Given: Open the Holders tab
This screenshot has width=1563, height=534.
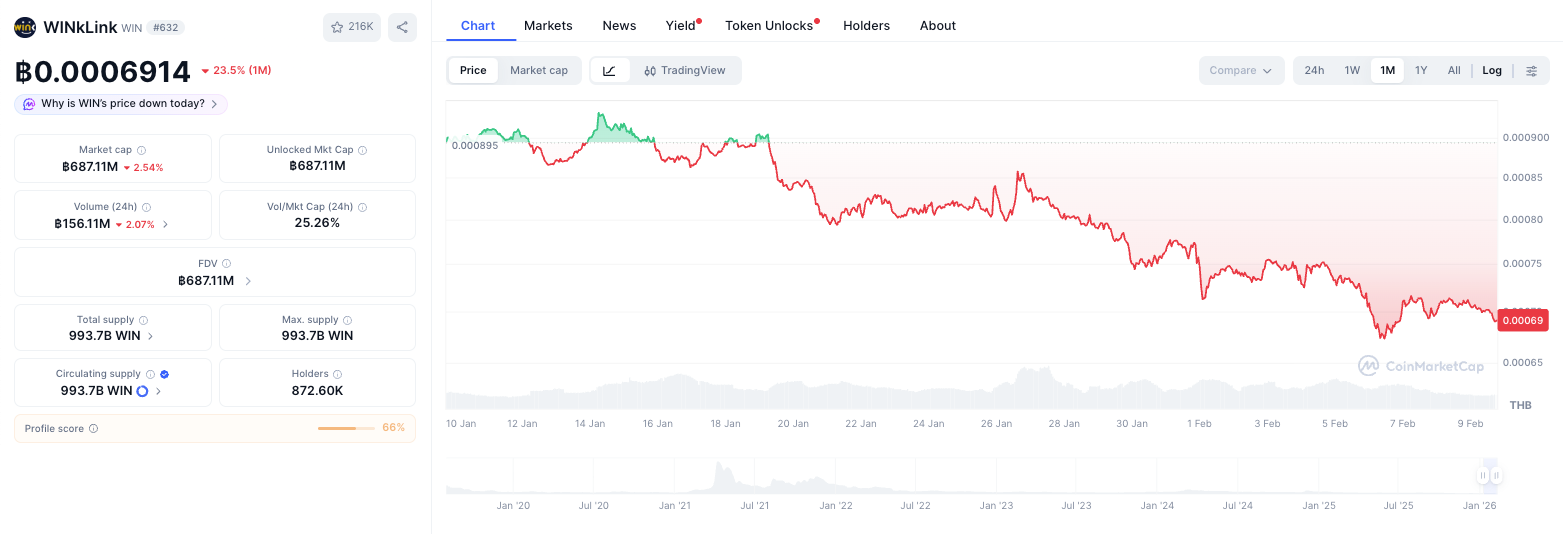Looking at the screenshot, I should point(866,25).
